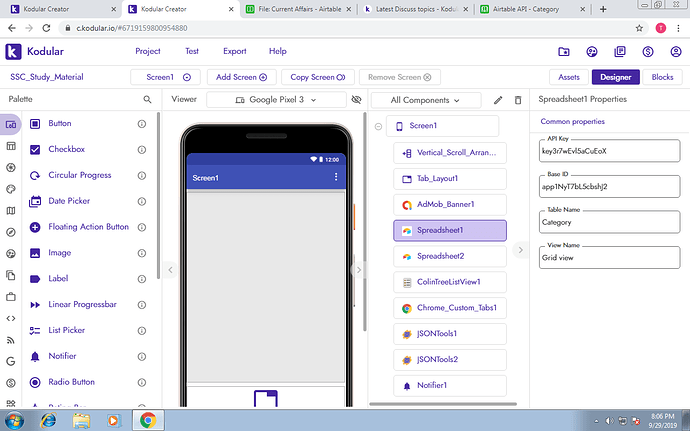The width and height of the screenshot is (690, 431).
Task: Open the Windows Start menu
Action: click(x=14, y=420)
